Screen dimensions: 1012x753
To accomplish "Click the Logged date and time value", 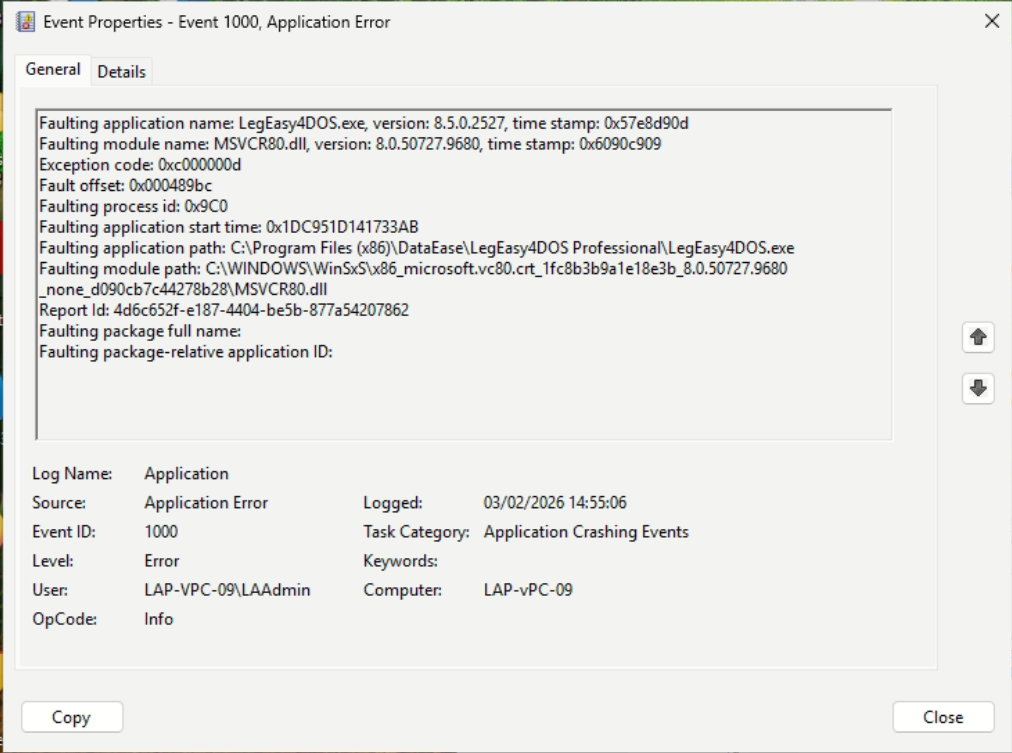I will (555, 503).
